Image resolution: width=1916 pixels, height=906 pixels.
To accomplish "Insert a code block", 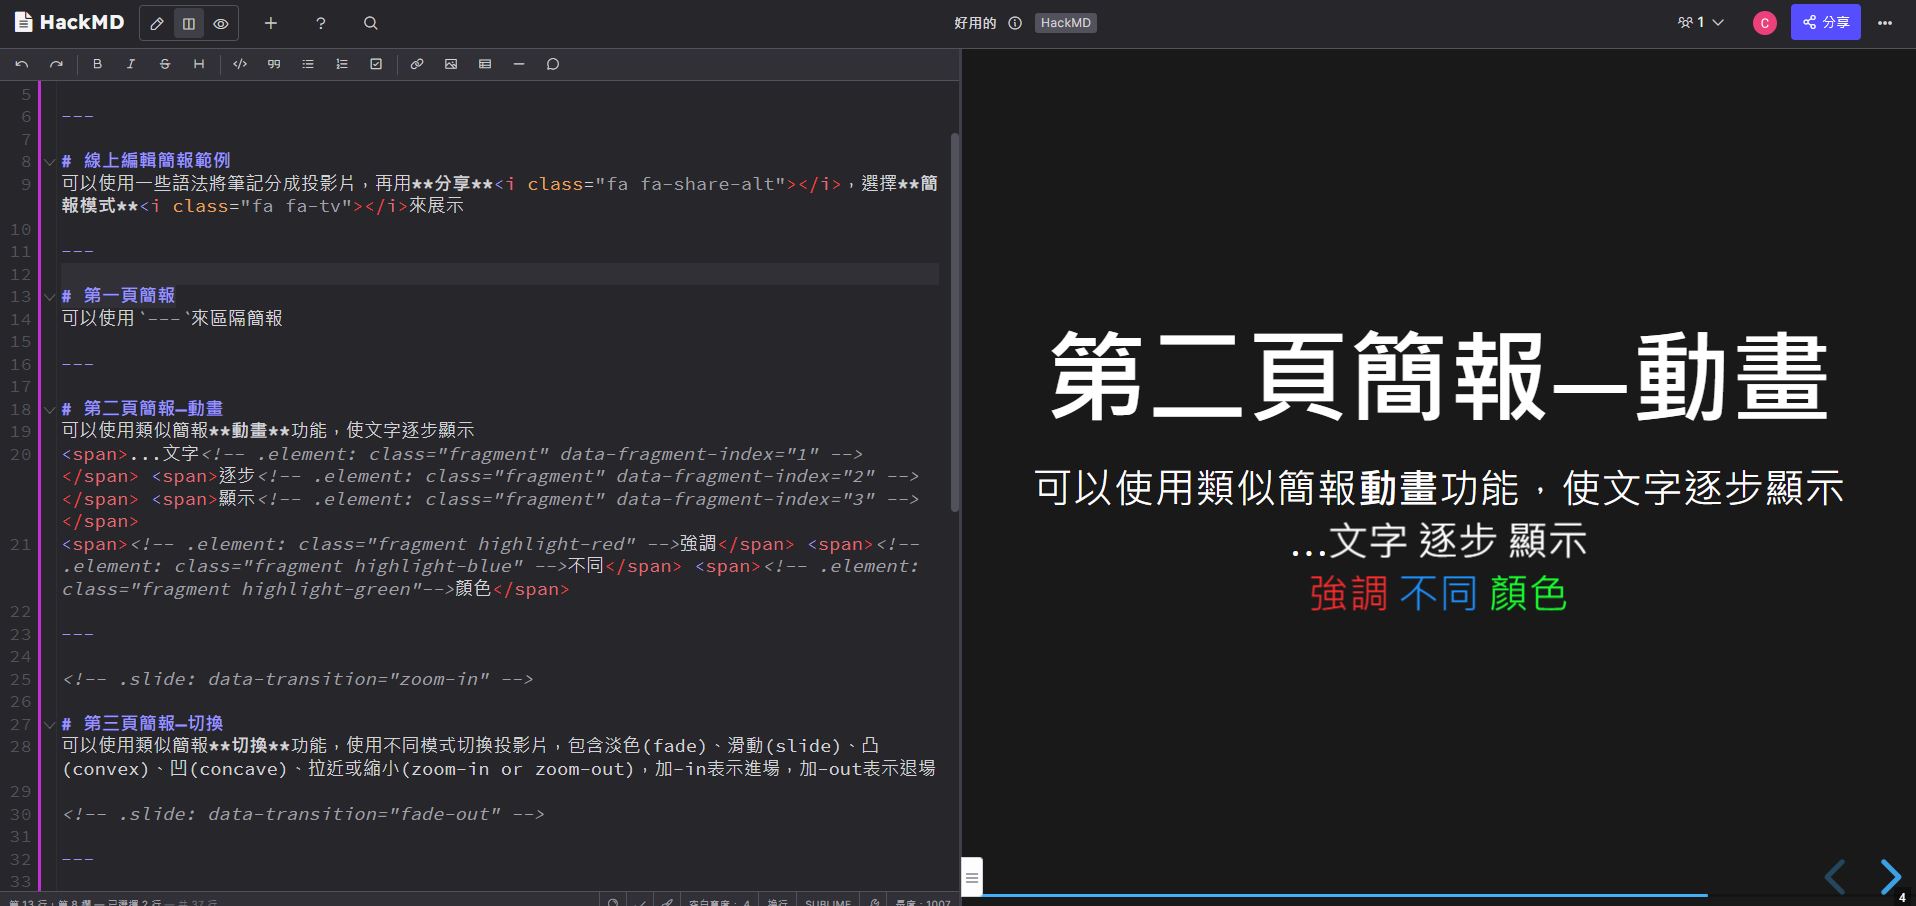I will 240,64.
